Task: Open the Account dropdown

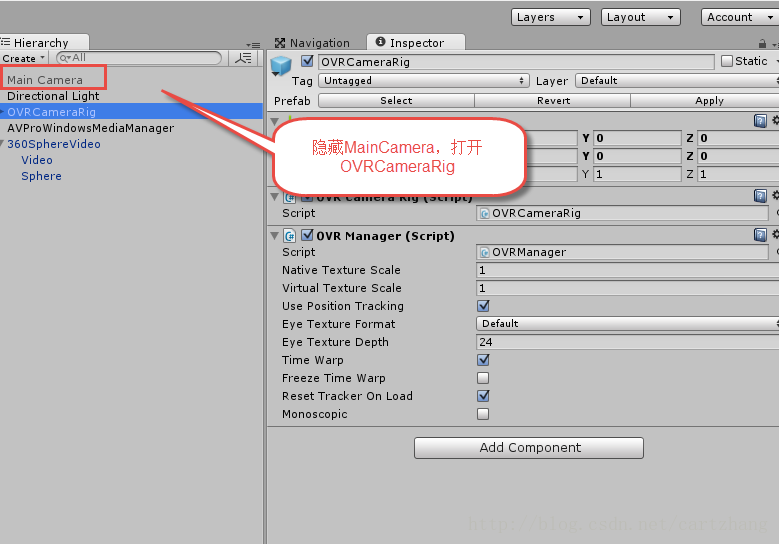Action: (740, 17)
